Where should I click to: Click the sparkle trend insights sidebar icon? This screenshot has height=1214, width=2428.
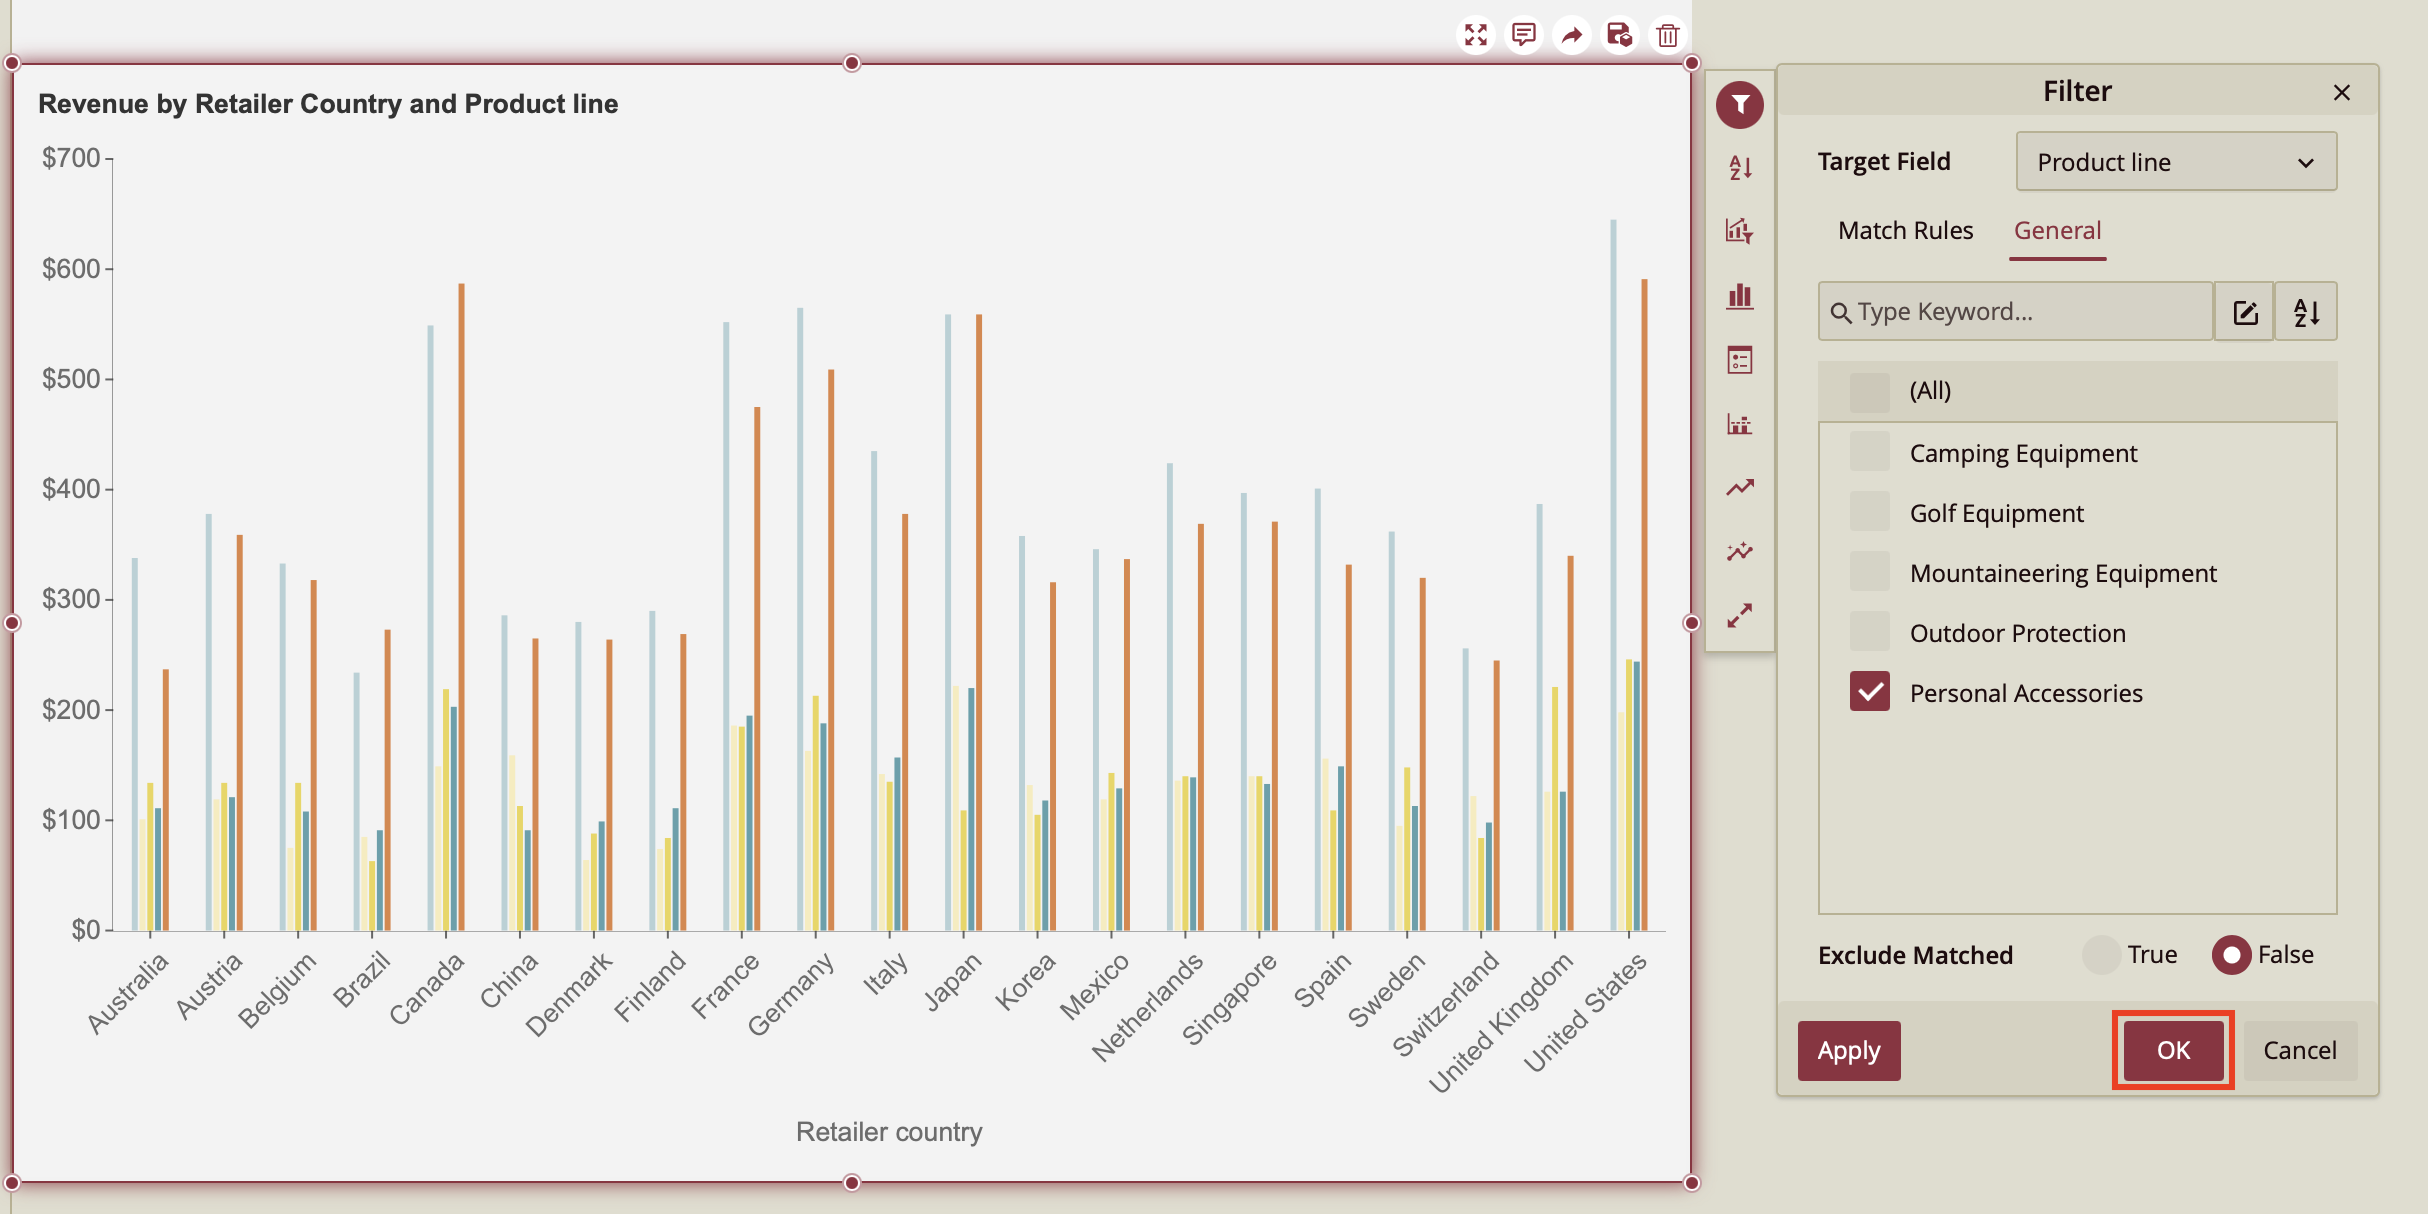point(1740,551)
